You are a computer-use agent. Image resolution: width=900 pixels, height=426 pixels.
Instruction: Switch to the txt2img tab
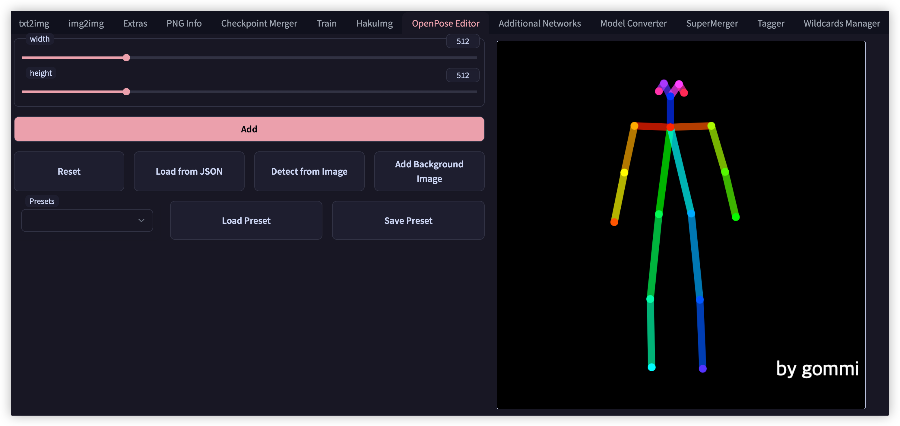[x=34, y=24]
